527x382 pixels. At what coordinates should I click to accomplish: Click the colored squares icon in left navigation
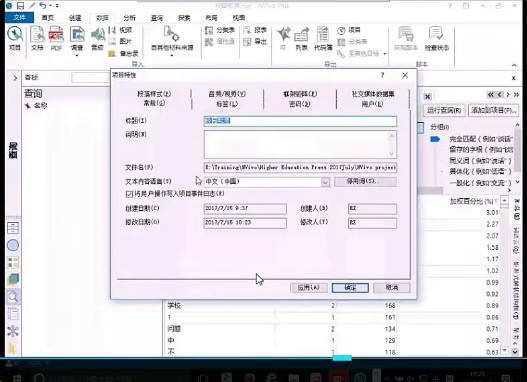[13, 262]
